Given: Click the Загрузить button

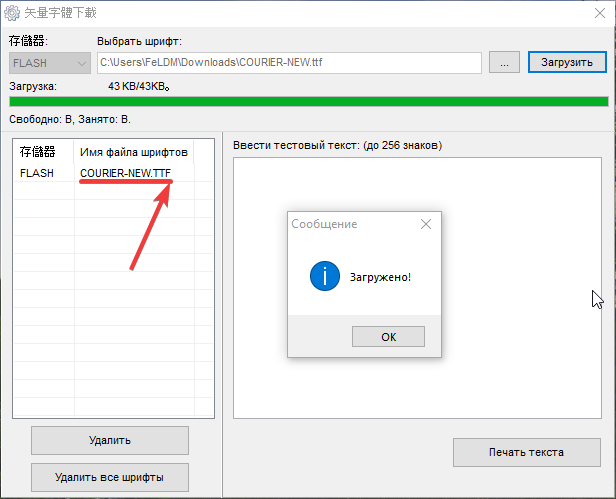Looking at the screenshot, I should click(567, 62).
